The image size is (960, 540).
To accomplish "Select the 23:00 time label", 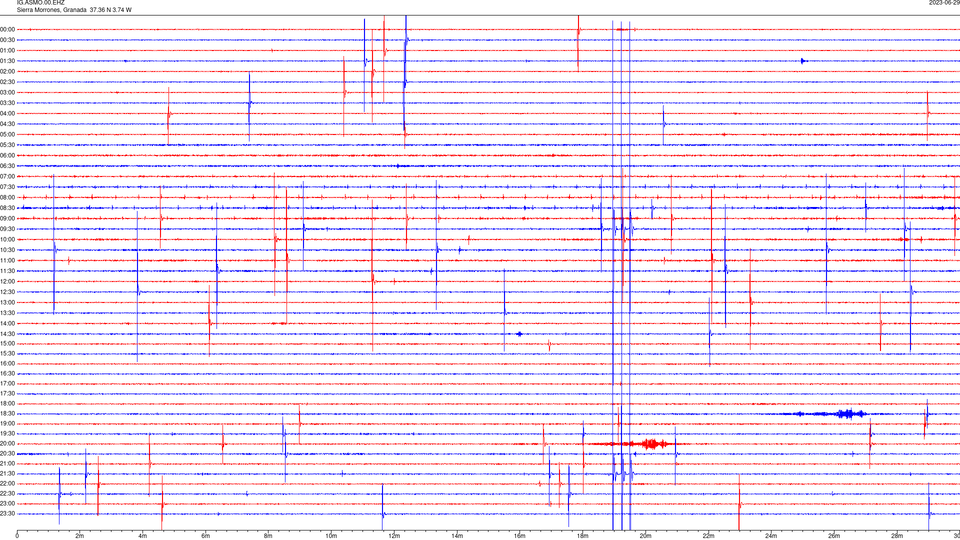I will [x=7, y=504].
